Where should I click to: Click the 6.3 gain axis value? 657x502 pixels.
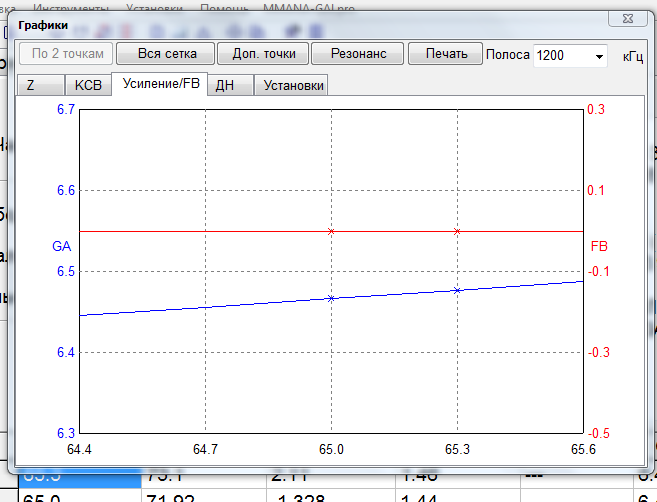click(66, 433)
